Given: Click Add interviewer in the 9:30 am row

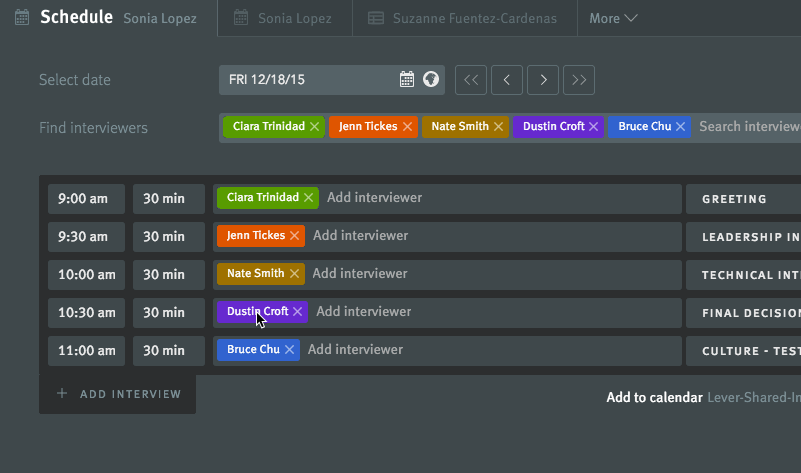Looking at the screenshot, I should tap(361, 235).
